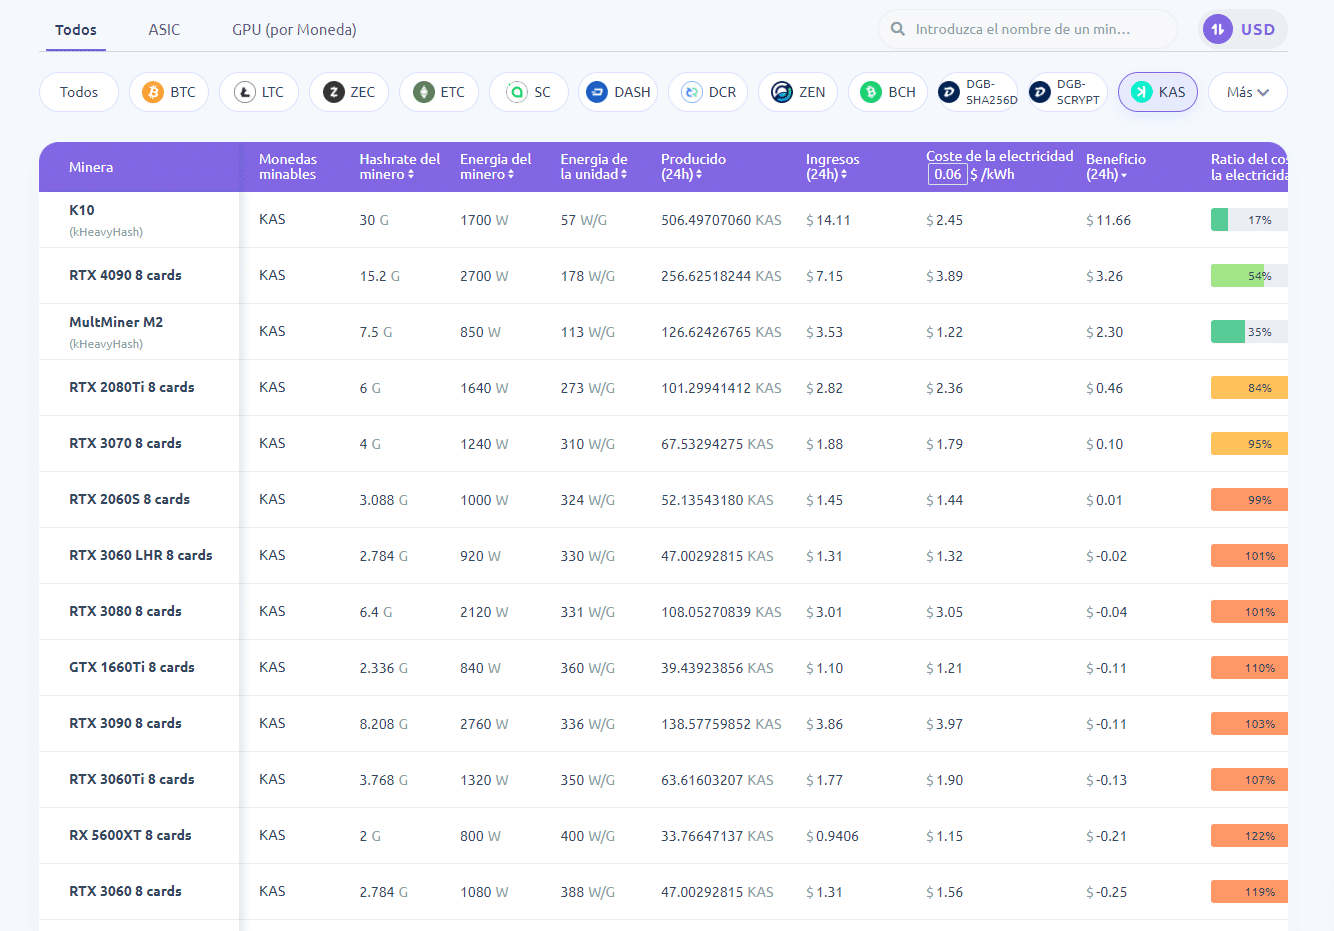The height and width of the screenshot is (931, 1334).
Task: Select the LTC coin filter
Action: coord(259,92)
